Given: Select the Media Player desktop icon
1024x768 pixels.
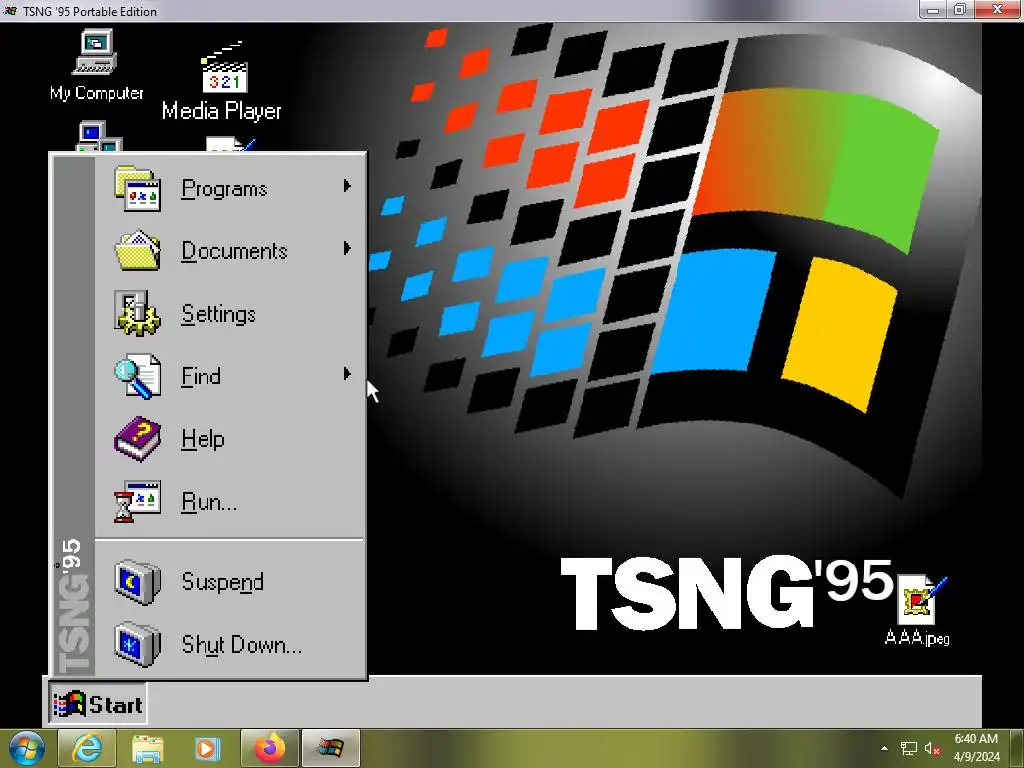Looking at the screenshot, I should click(222, 82).
